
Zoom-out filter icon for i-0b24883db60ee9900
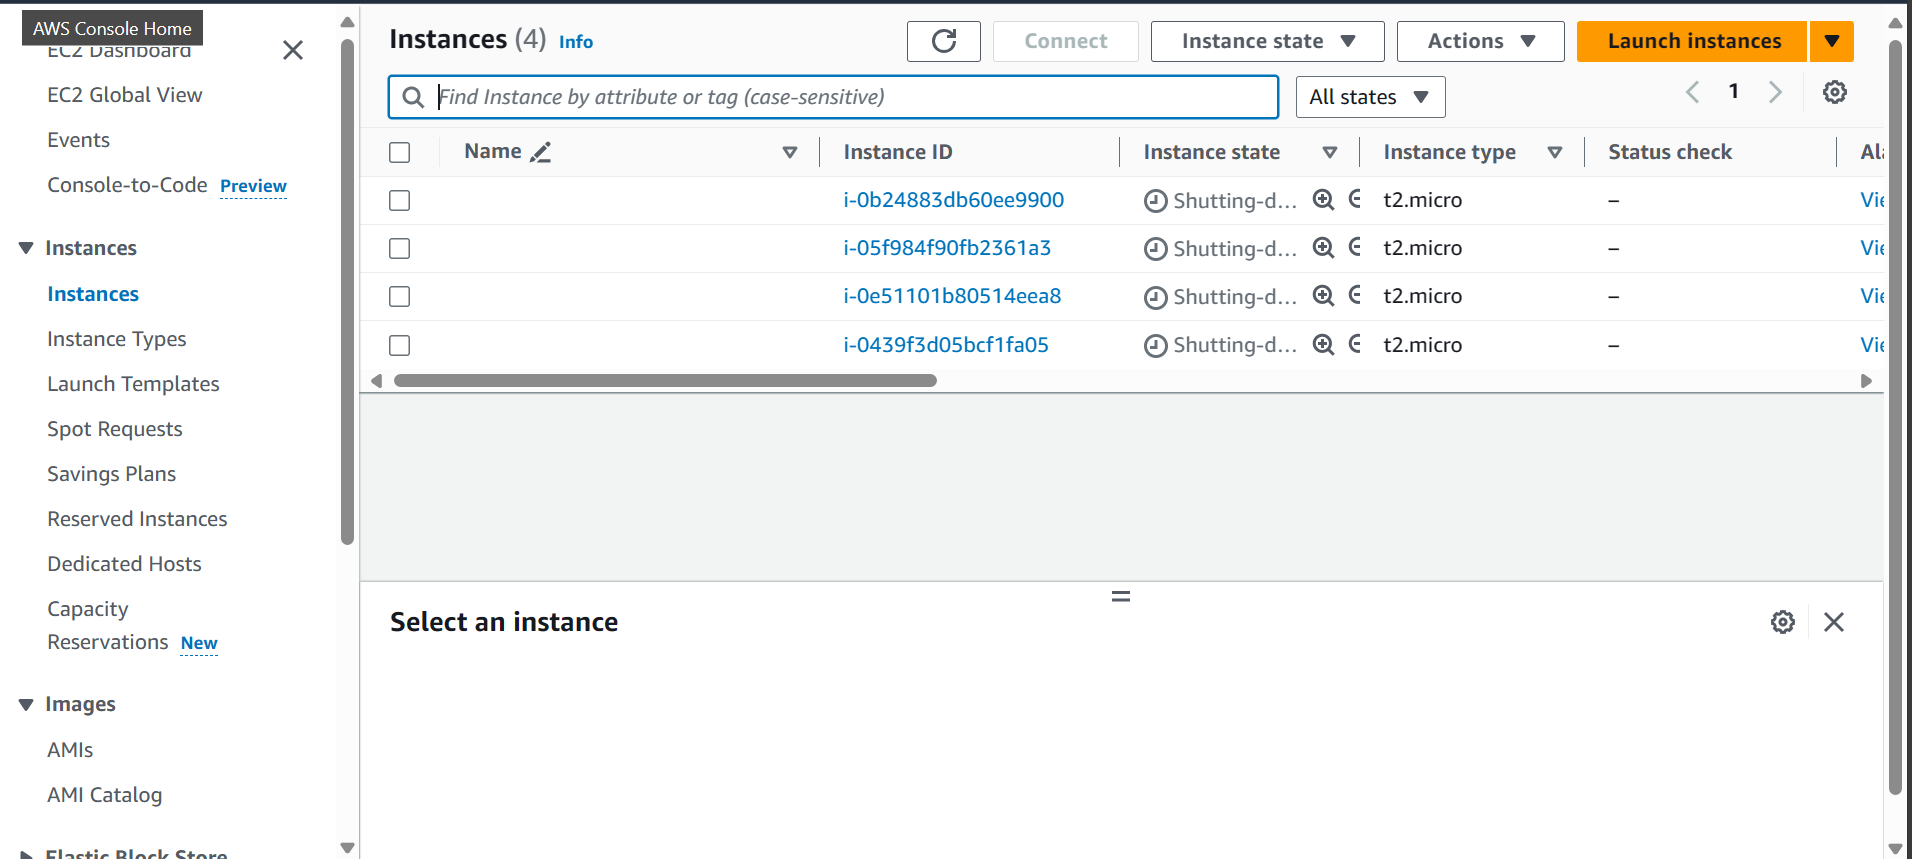click(x=1355, y=199)
